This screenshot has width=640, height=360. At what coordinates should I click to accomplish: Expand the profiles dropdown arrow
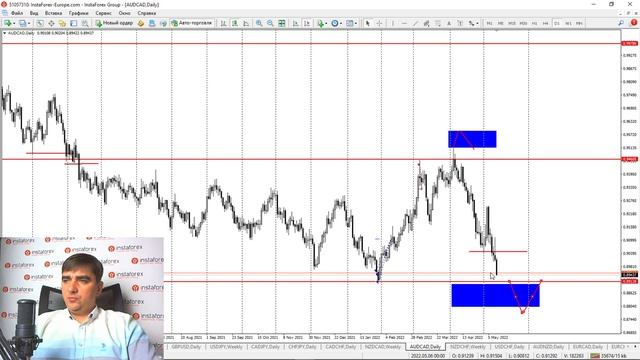pyautogui.click(x=29, y=24)
